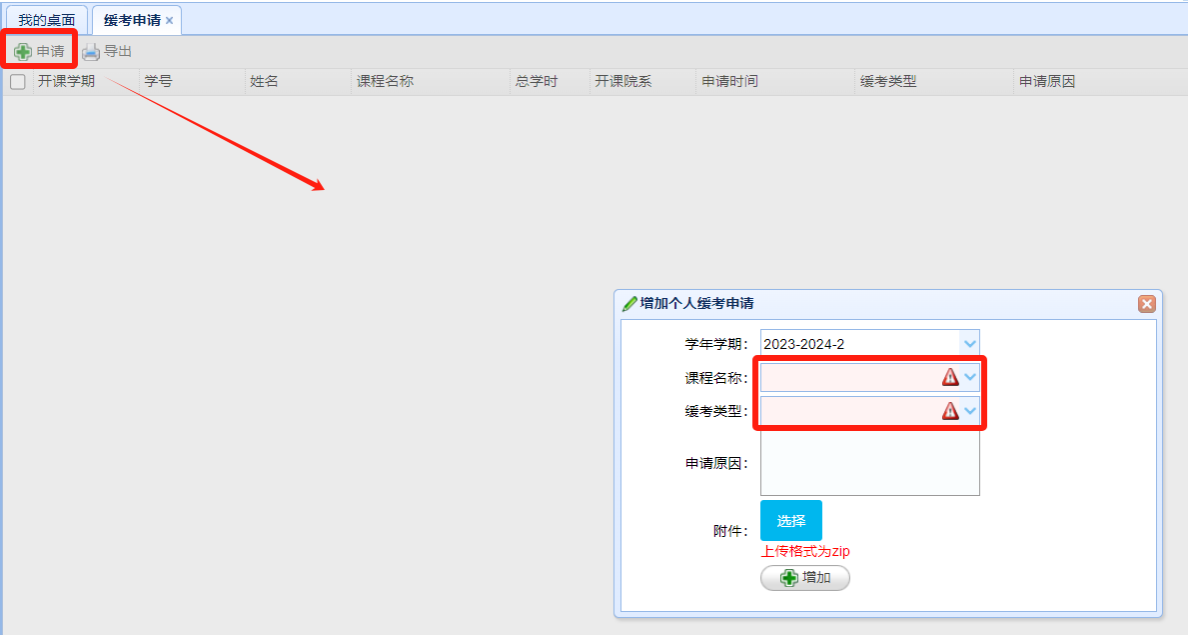
Task: Click the pencil icon in the dialog title
Action: [629, 304]
